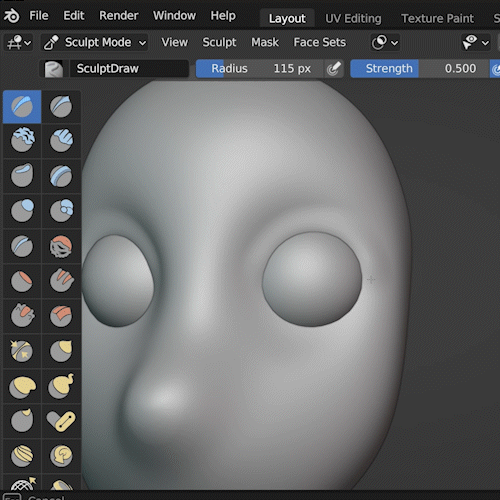Select the Thumb brush tool
This screenshot has width=500, height=500.
click(x=22, y=421)
